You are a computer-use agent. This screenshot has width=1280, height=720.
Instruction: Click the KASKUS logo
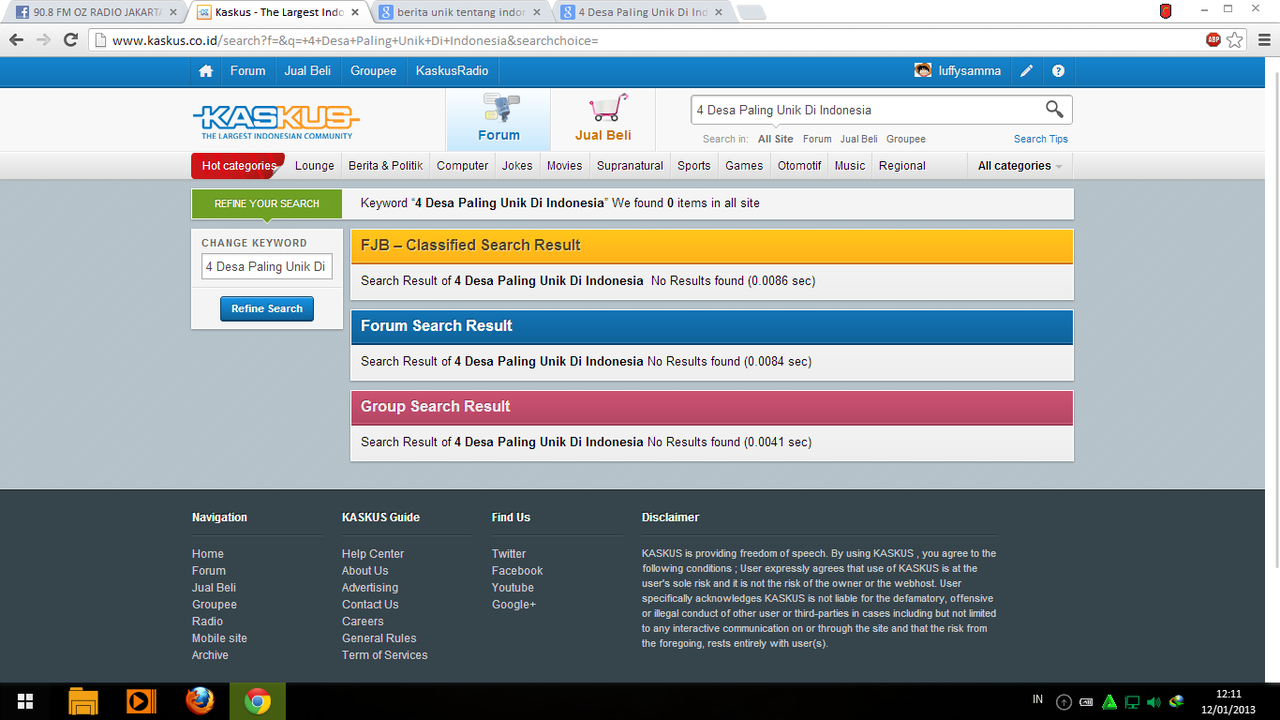tap(275, 122)
